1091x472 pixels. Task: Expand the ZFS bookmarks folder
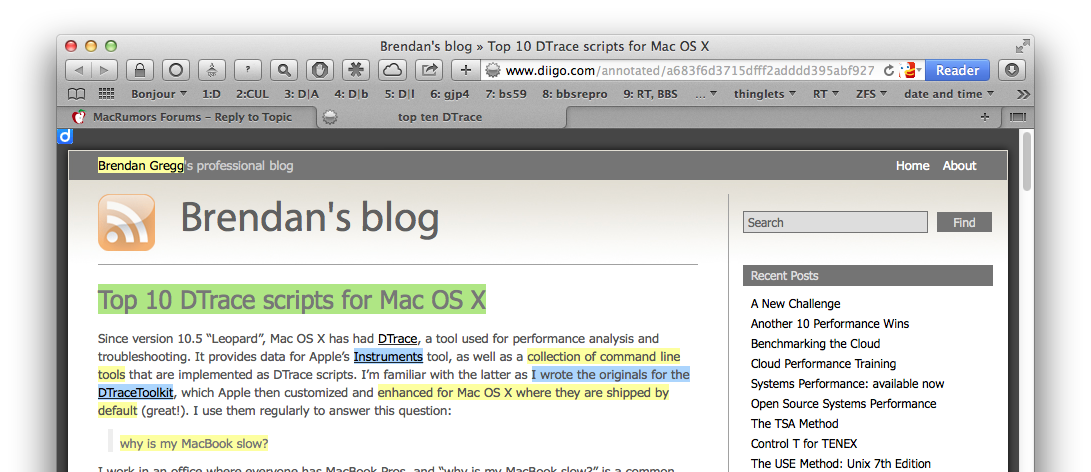(x=871, y=94)
